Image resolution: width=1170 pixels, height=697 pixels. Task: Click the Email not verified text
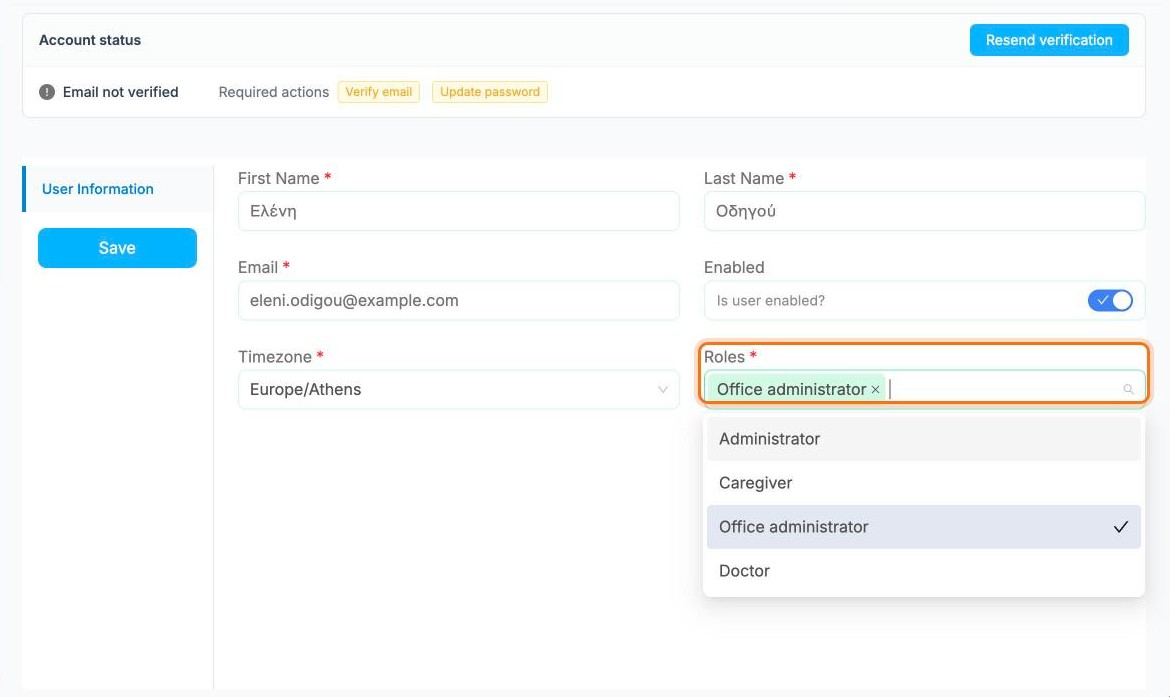[x=120, y=92]
